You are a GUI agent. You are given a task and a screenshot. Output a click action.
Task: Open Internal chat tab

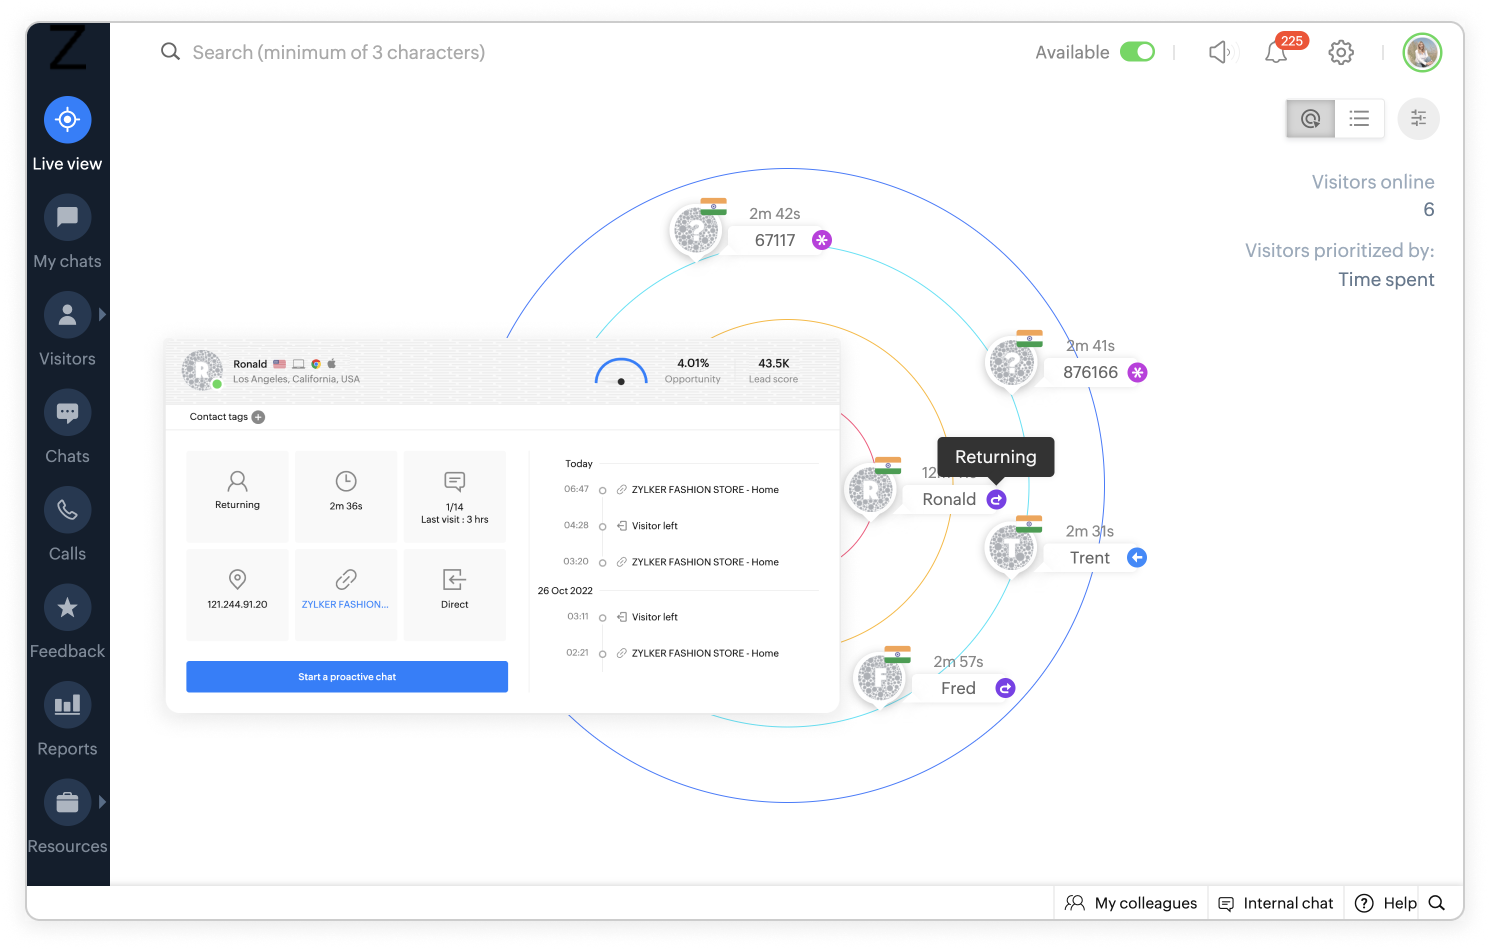point(1276,903)
